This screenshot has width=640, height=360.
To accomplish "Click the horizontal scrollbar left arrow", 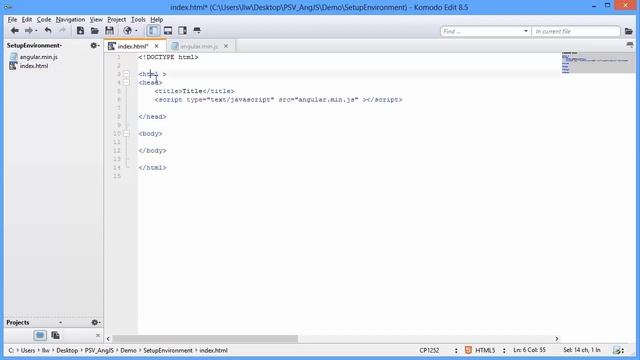I will (108, 339).
